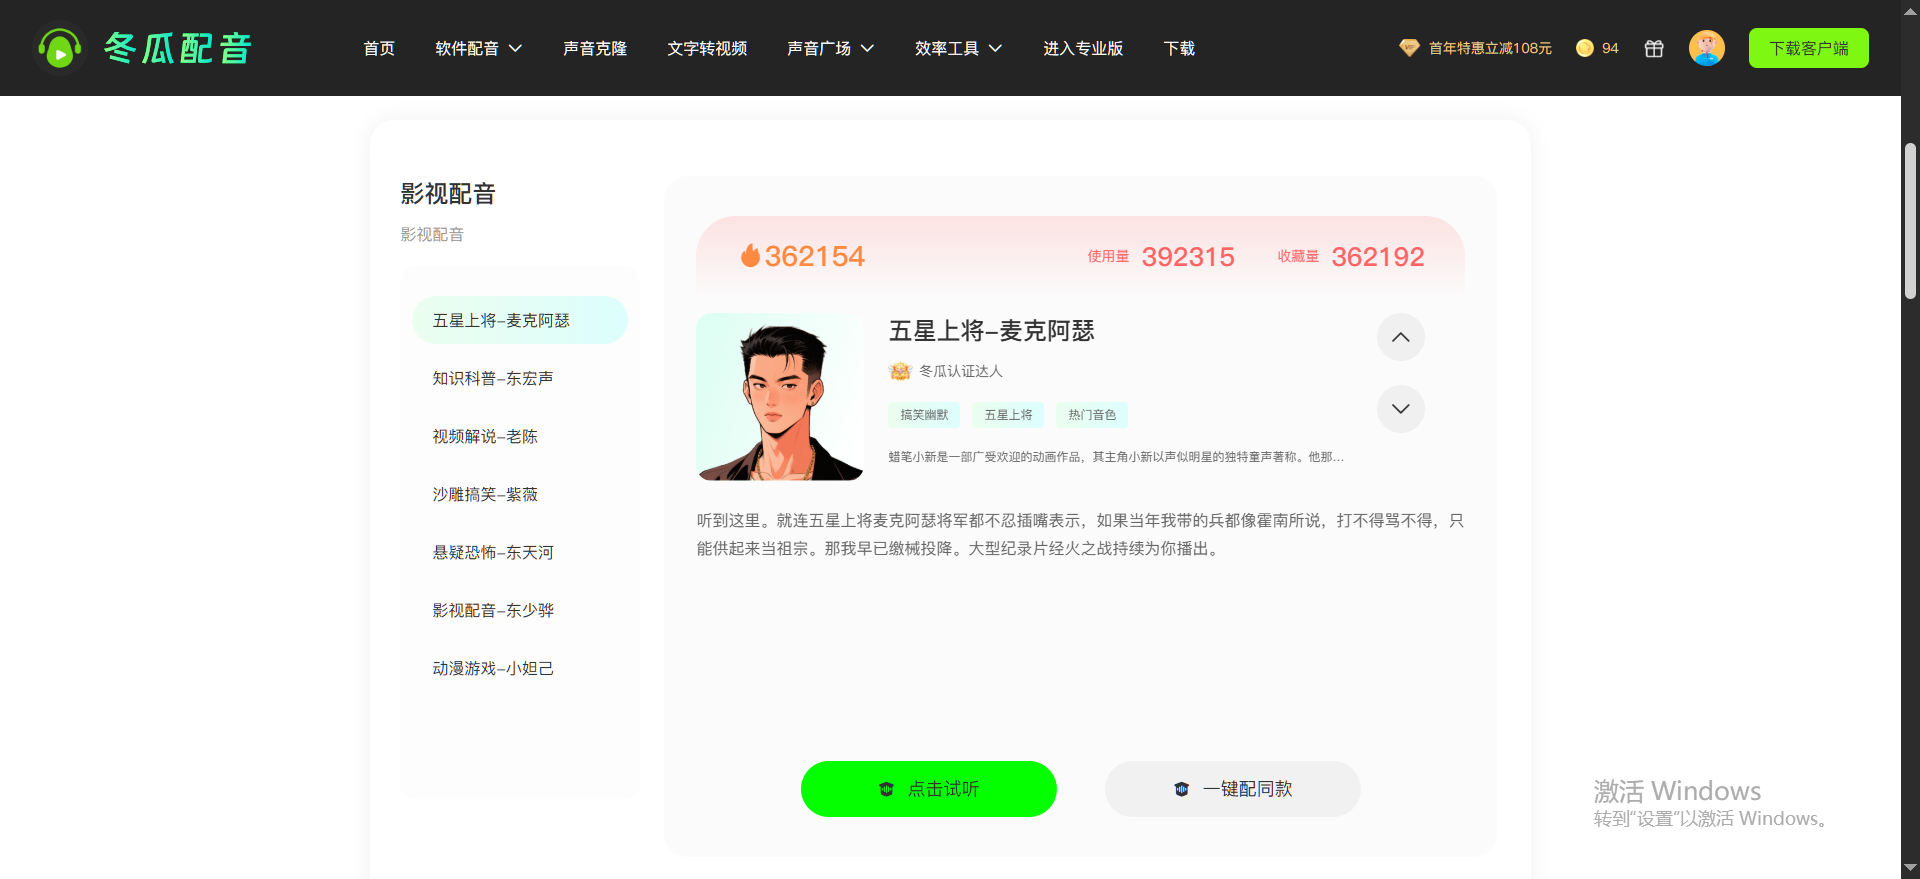Open the 文字转视频 nav item
The width and height of the screenshot is (1920, 879).
coord(707,48)
